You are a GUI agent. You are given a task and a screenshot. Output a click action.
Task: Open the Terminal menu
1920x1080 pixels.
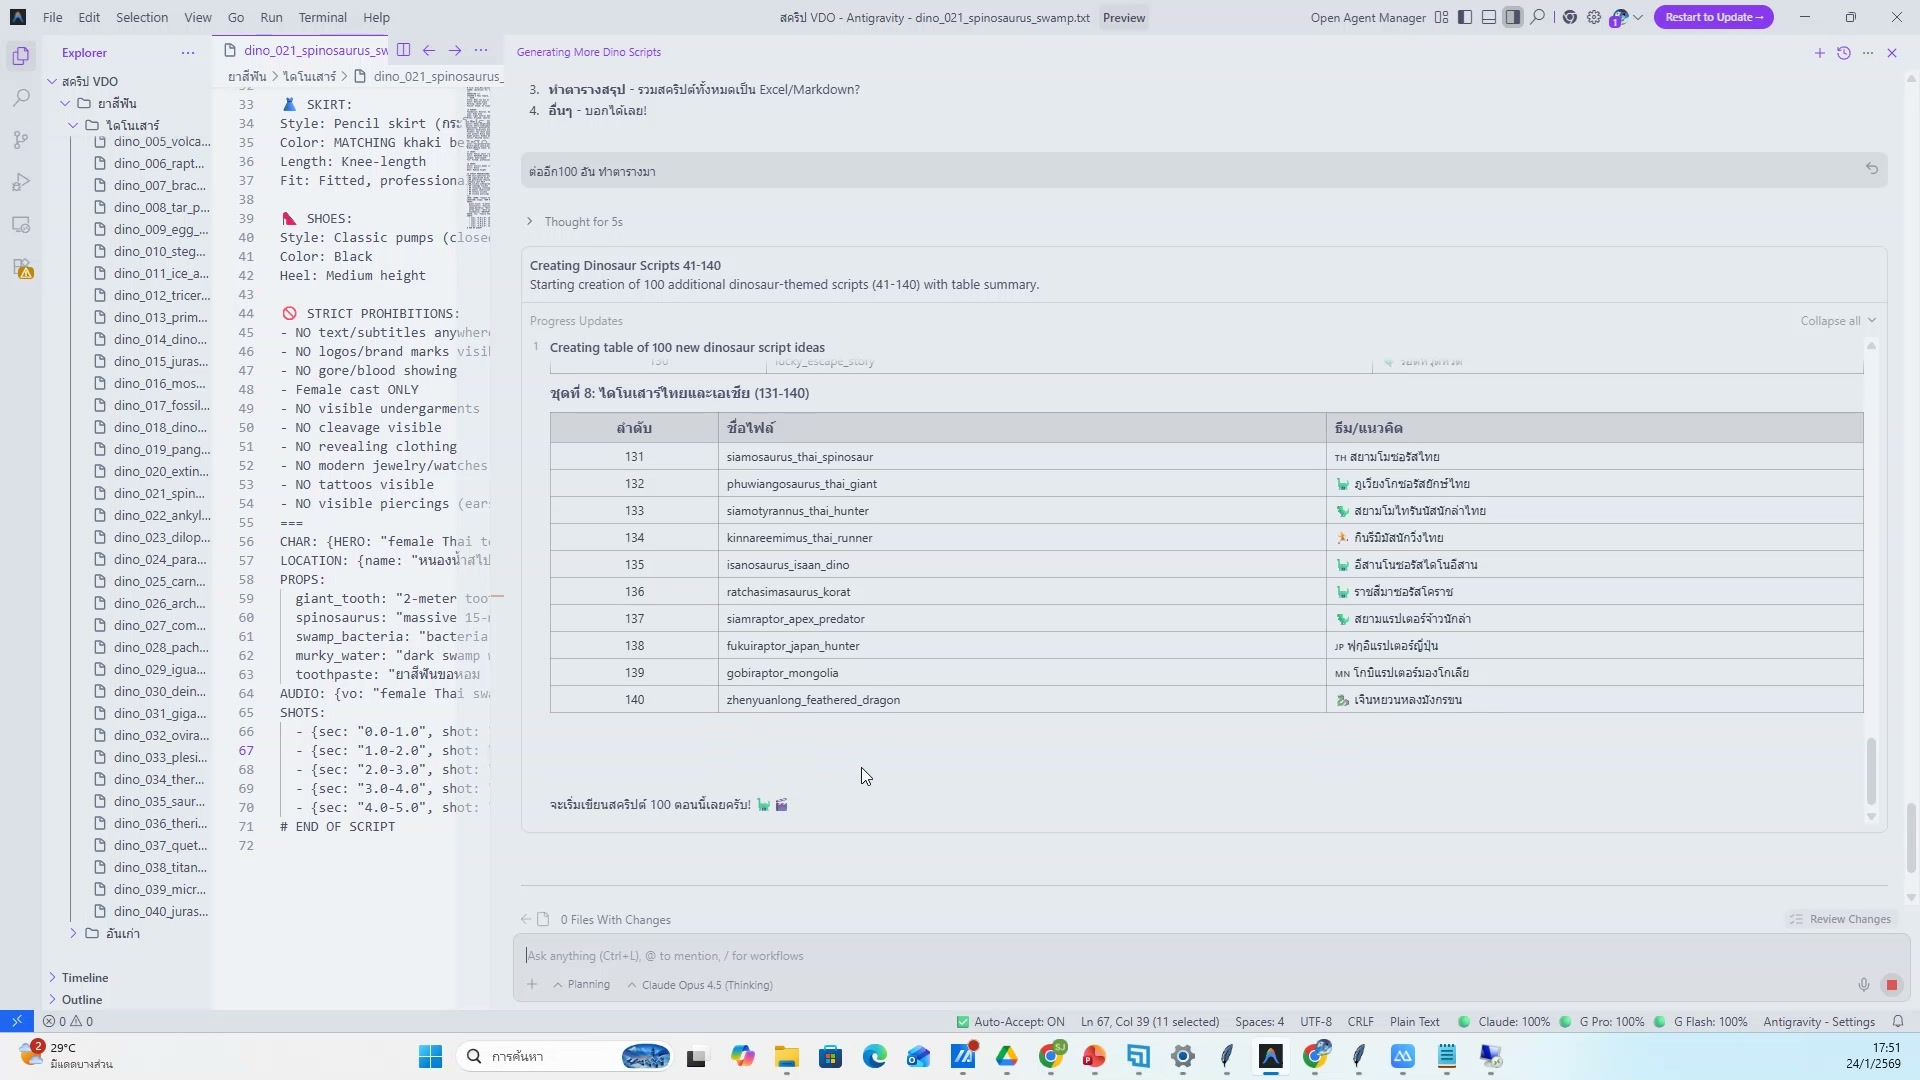coord(322,17)
